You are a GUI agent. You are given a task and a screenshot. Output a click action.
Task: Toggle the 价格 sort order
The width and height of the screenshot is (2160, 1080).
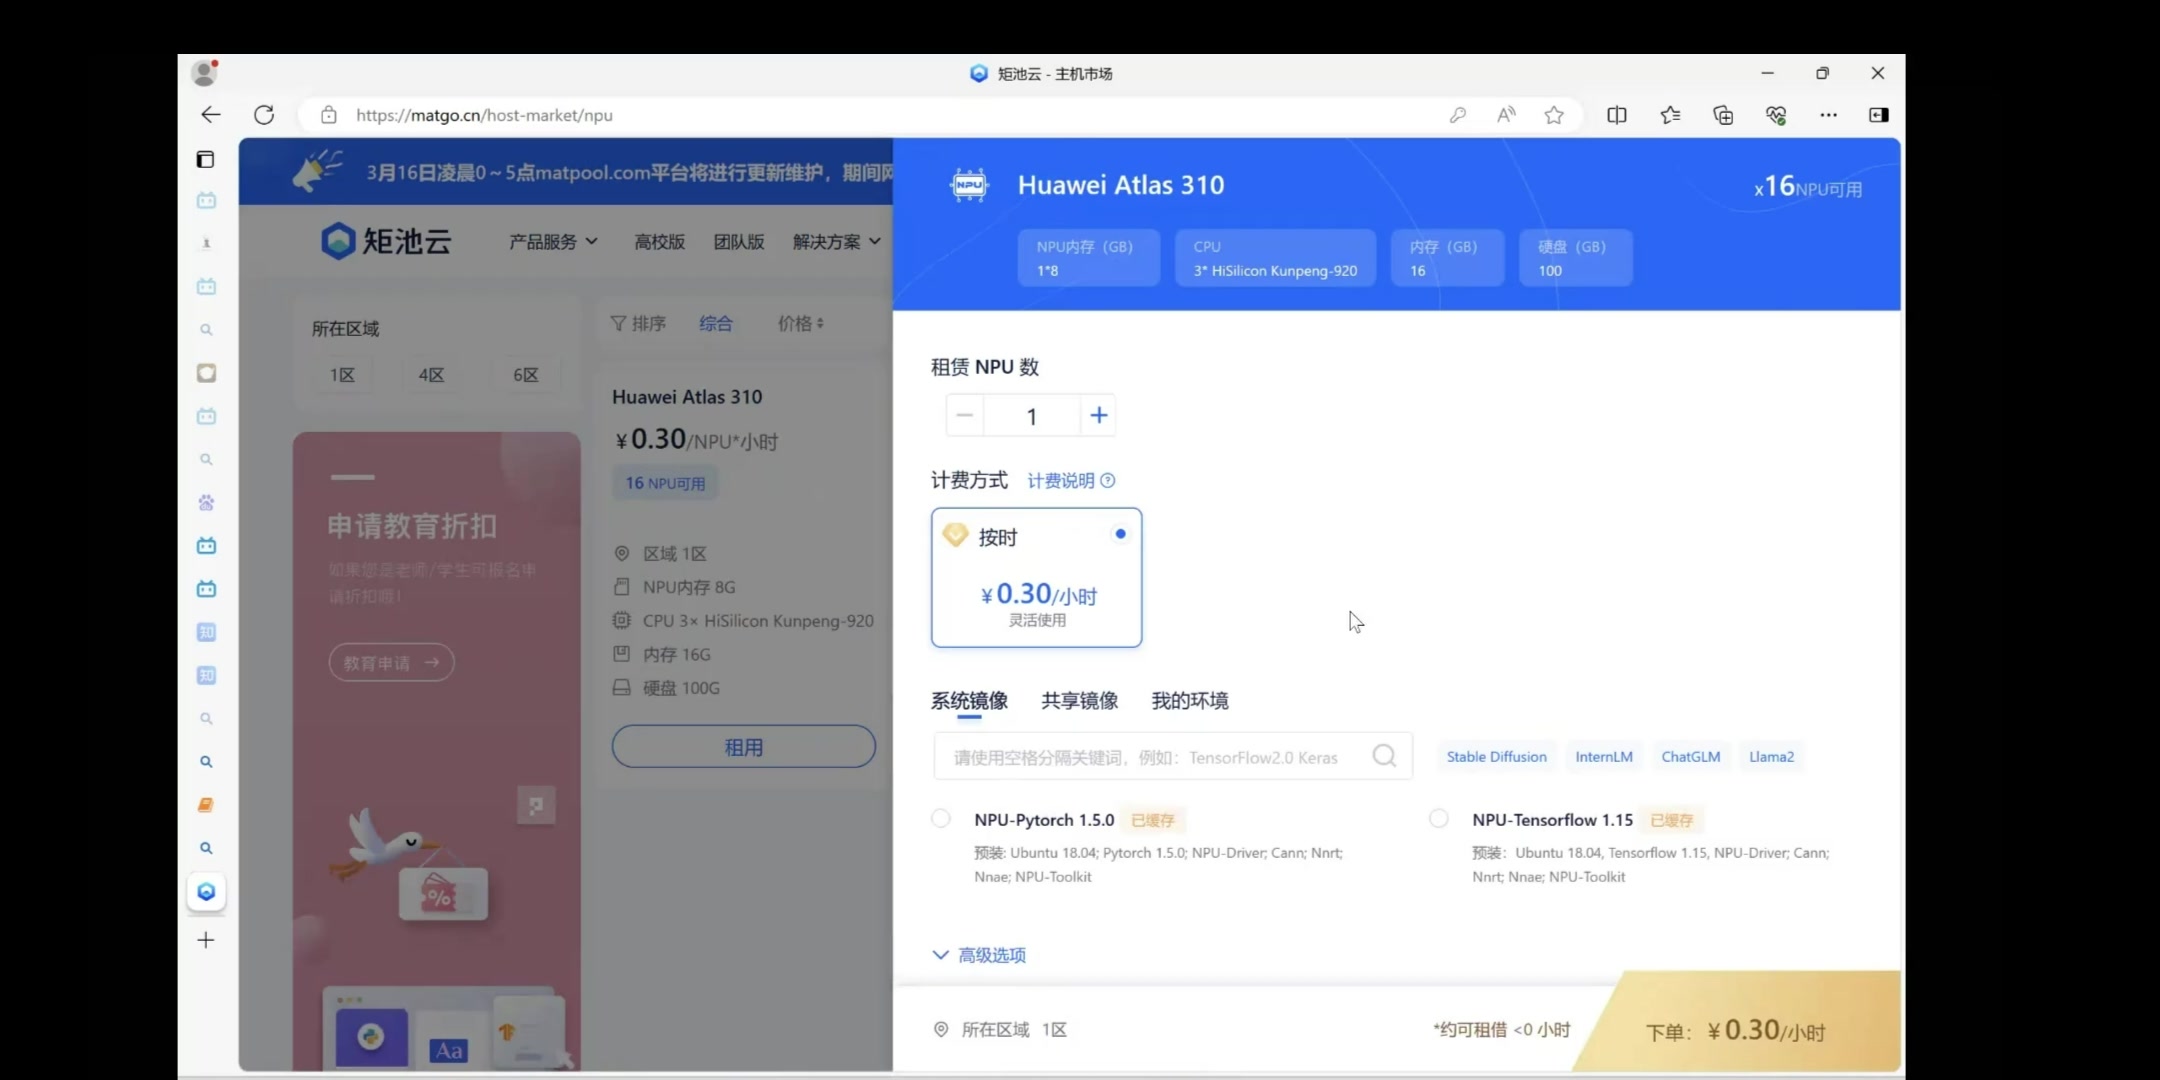801,323
